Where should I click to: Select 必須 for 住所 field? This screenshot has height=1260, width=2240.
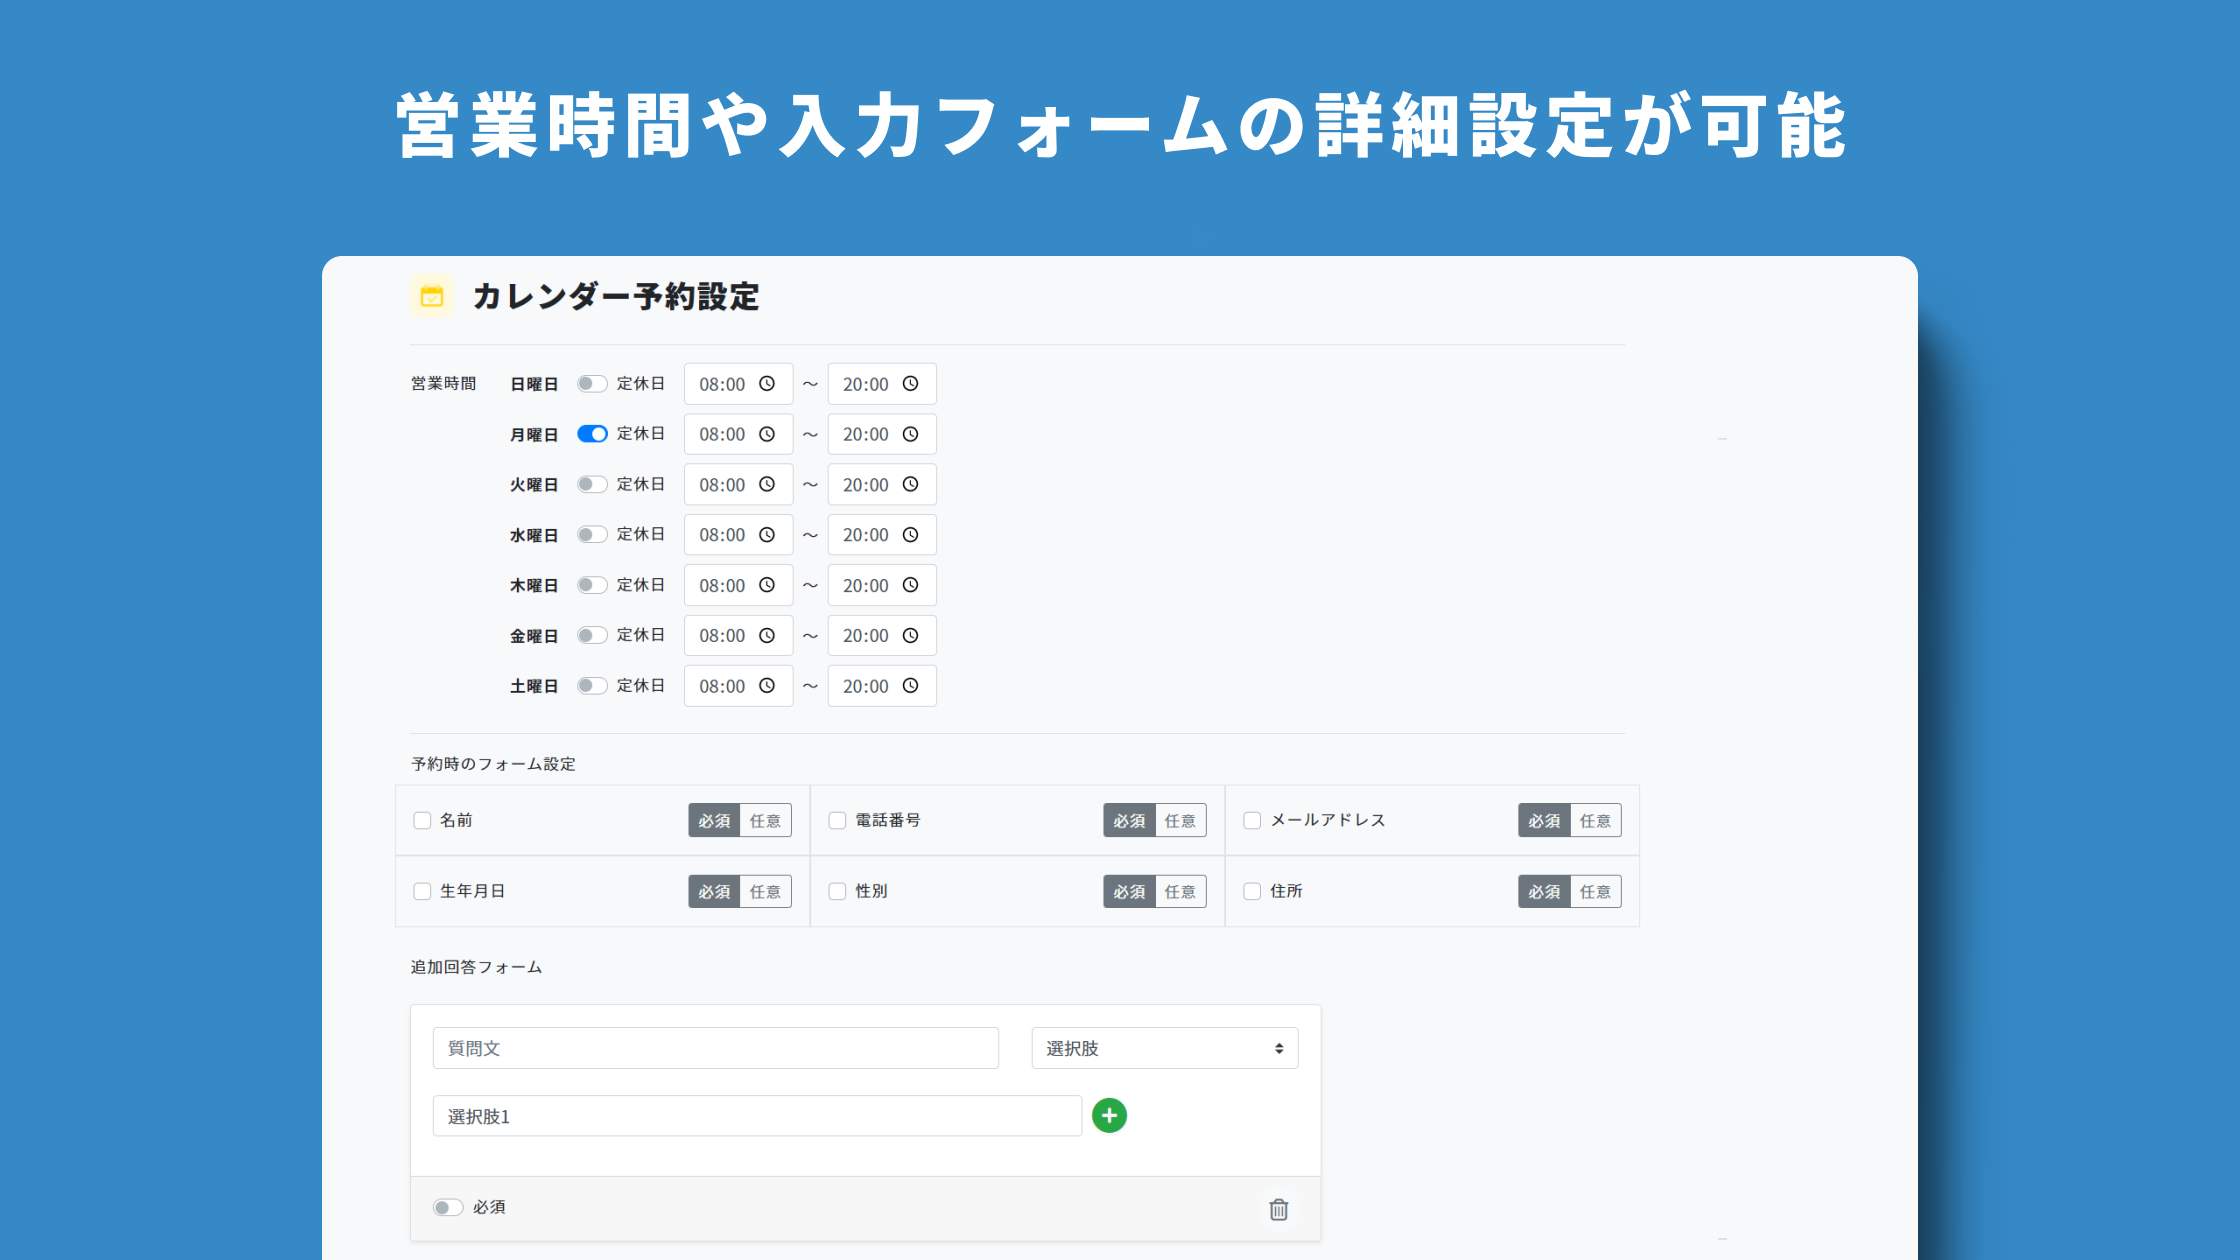click(1544, 891)
